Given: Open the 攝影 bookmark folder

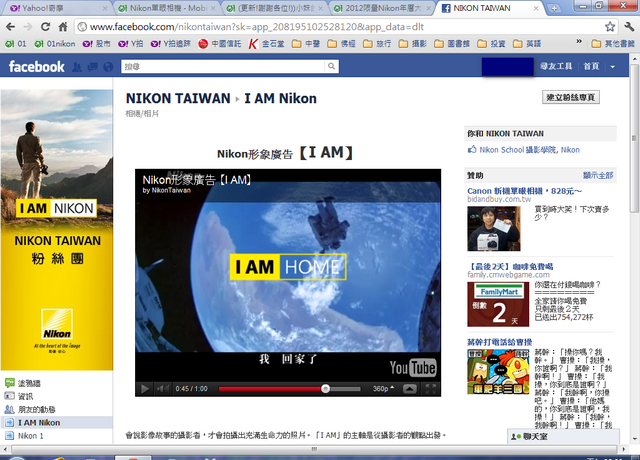Looking at the screenshot, I should pyautogui.click(x=413, y=44).
